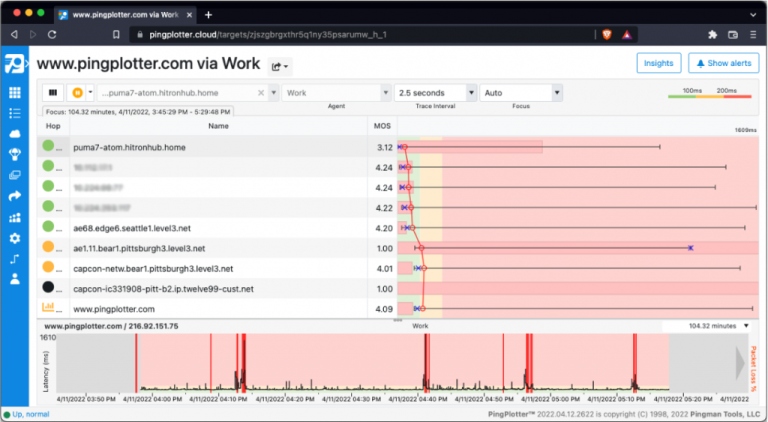Viewport: 768px width, 422px height.
Task: Expand the Trace Interval 2.5 seconds dropdown
Action: [x=471, y=93]
